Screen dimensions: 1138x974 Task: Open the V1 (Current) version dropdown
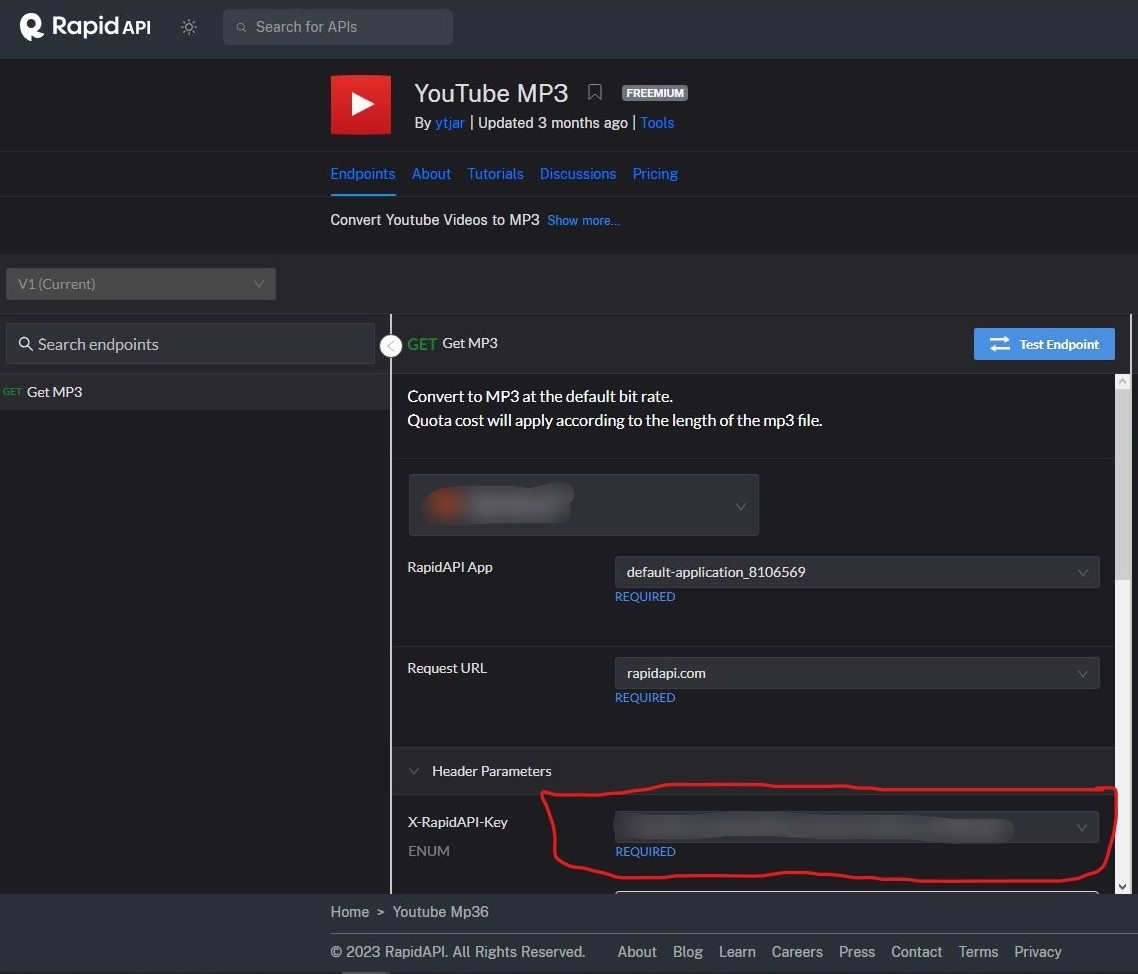click(141, 284)
